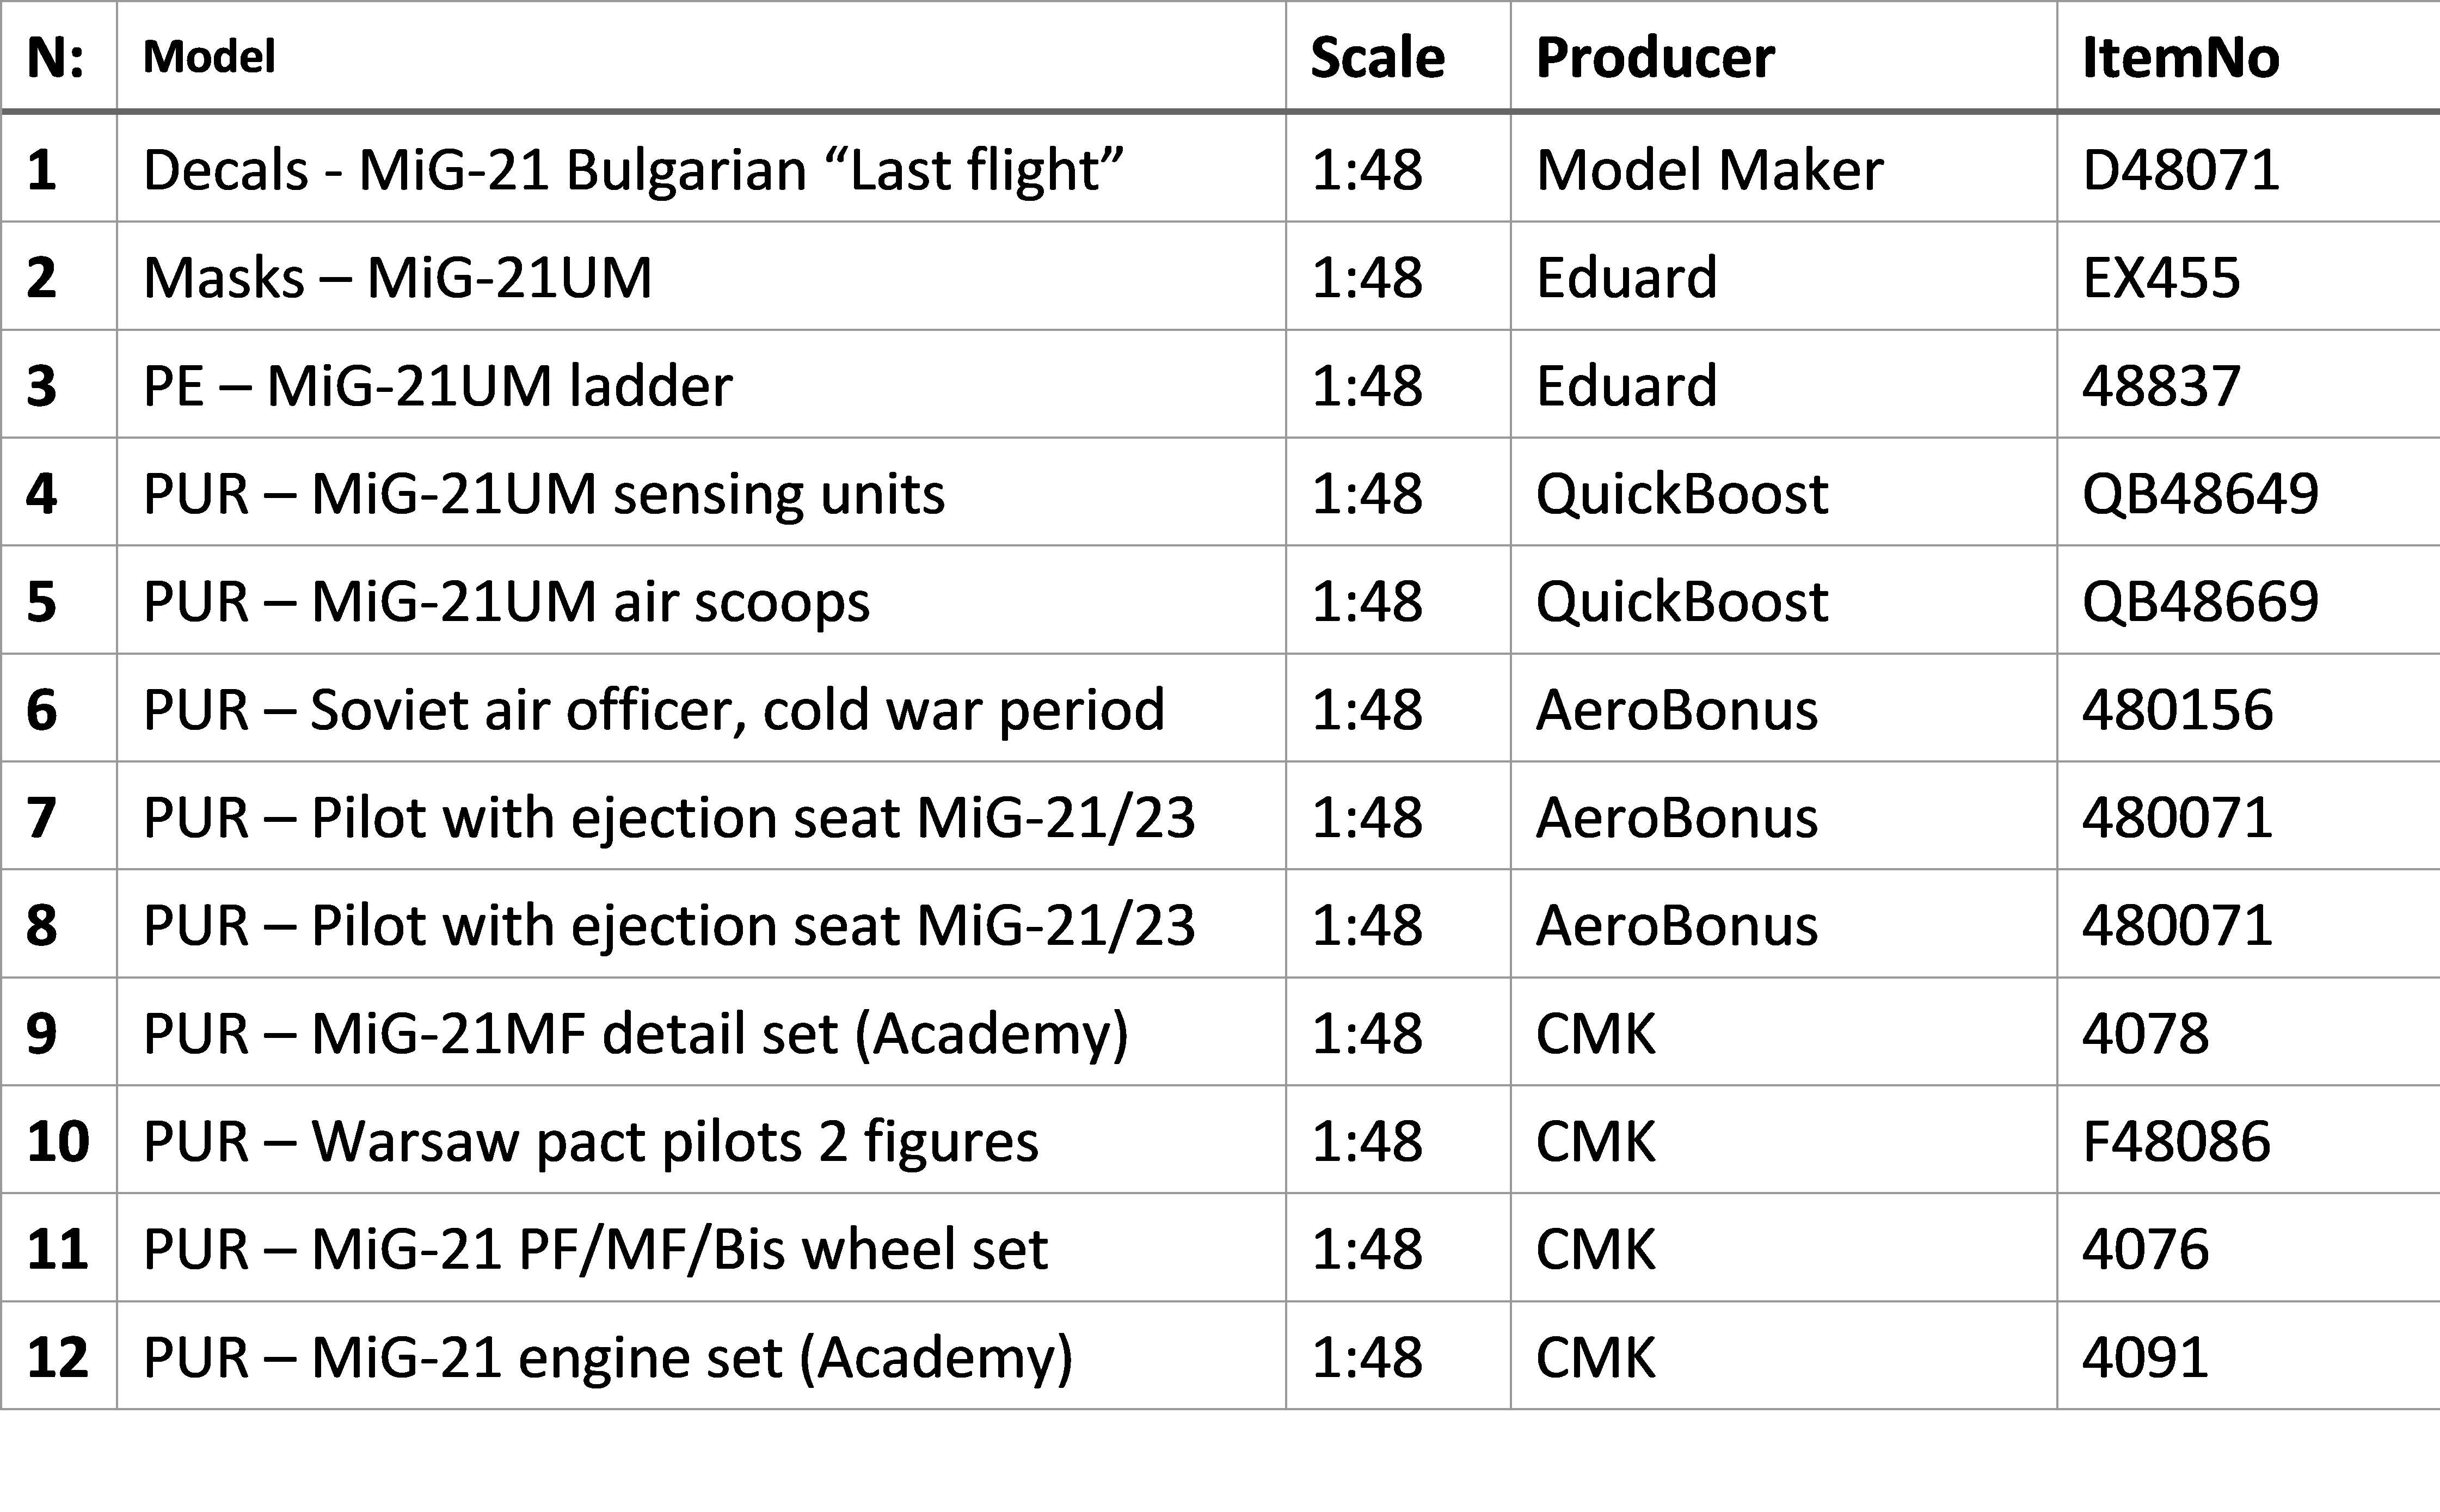Click the Model column header
This screenshot has width=2440, height=1512.
701,57
